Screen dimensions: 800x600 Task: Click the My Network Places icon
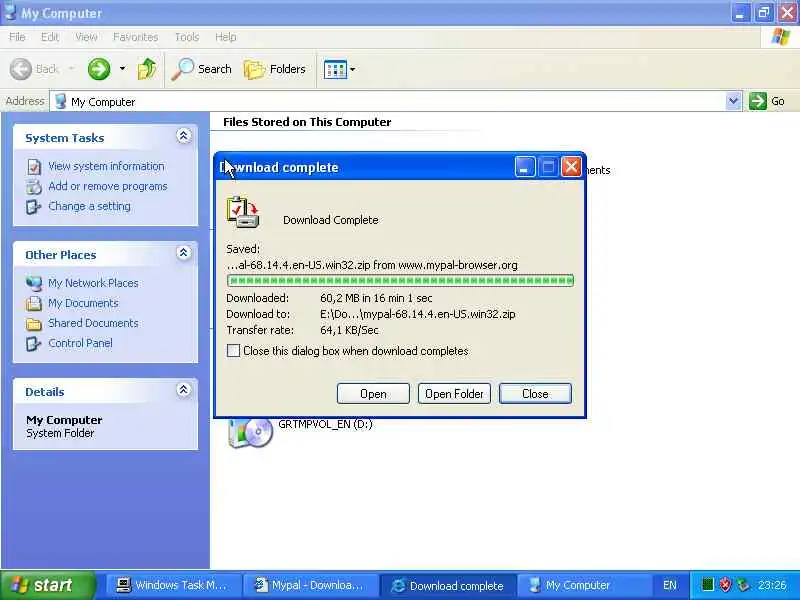pos(34,283)
